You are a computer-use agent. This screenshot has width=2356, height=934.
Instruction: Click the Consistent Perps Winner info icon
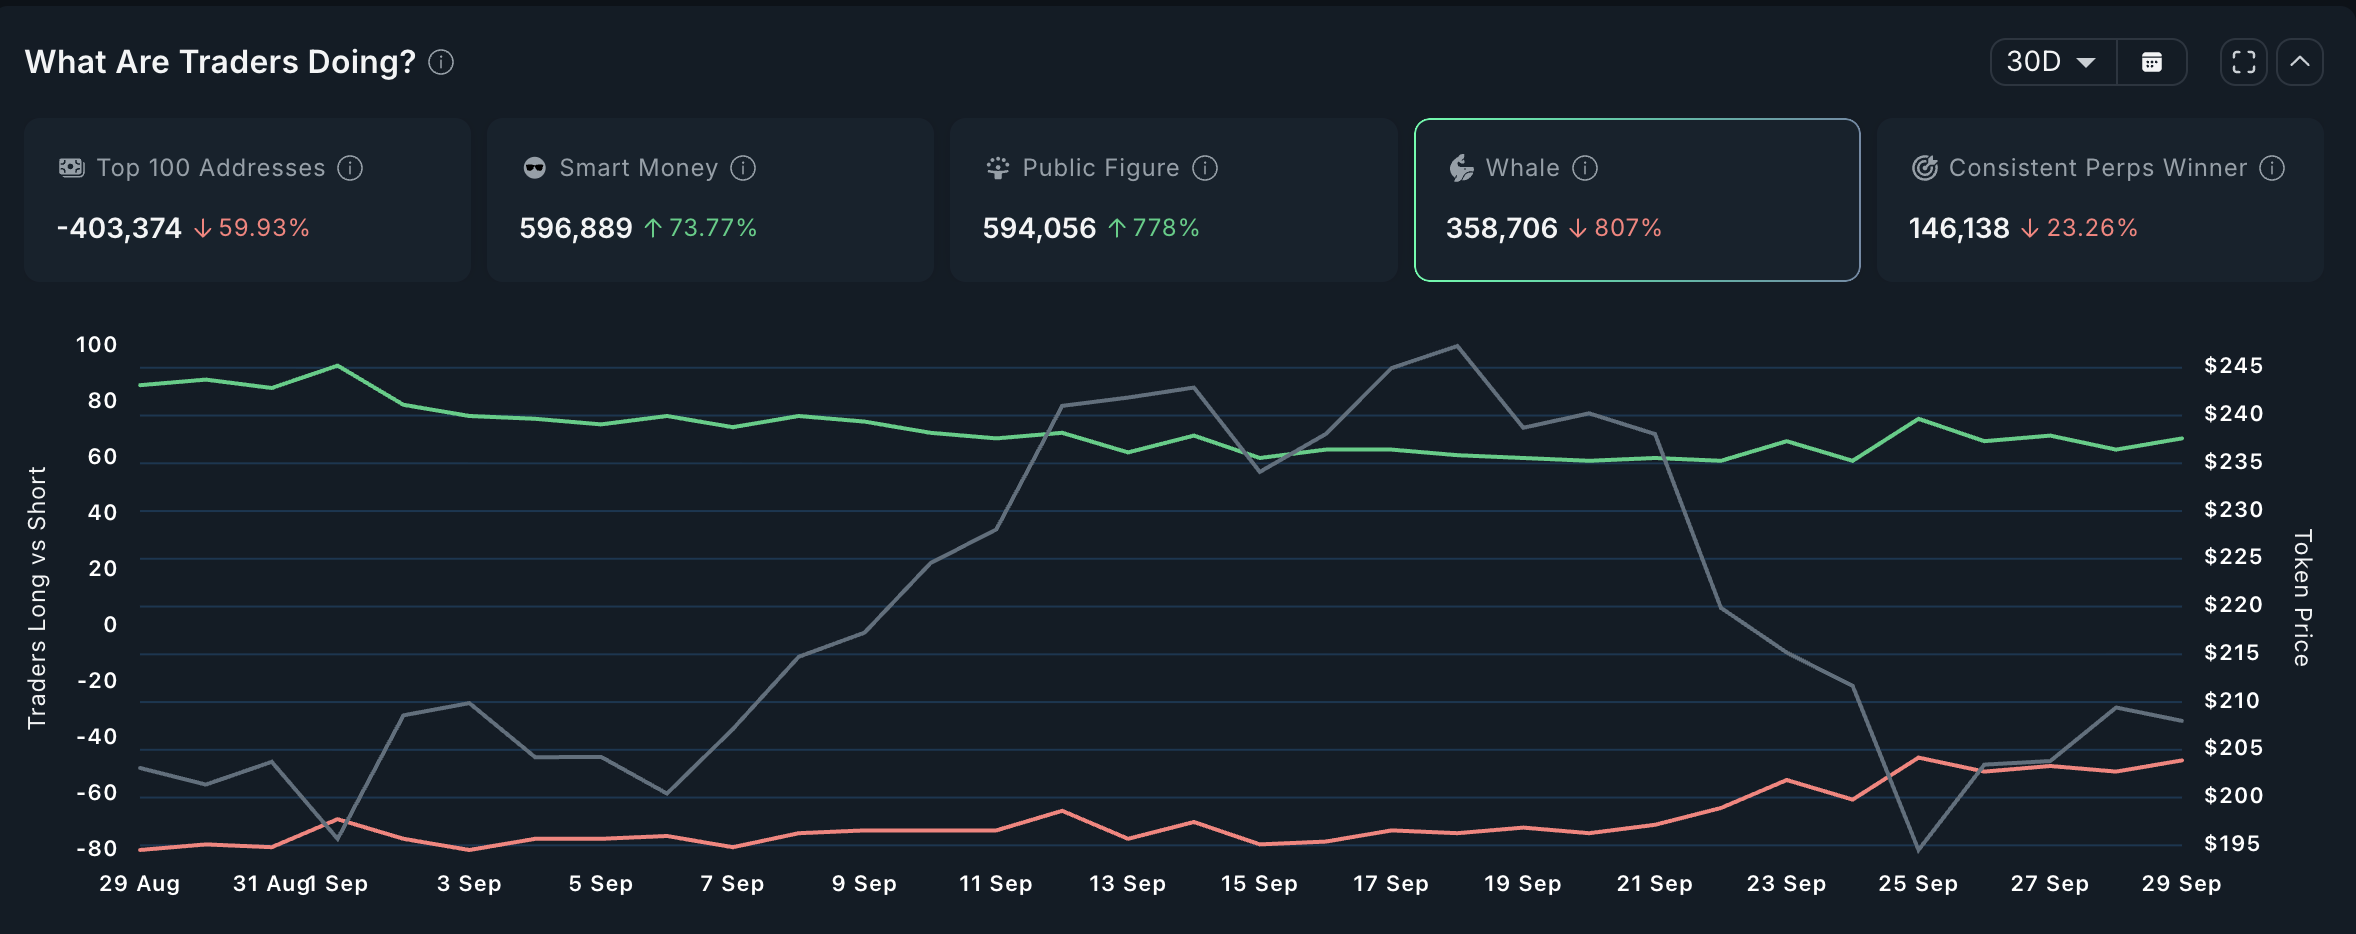click(x=2272, y=168)
